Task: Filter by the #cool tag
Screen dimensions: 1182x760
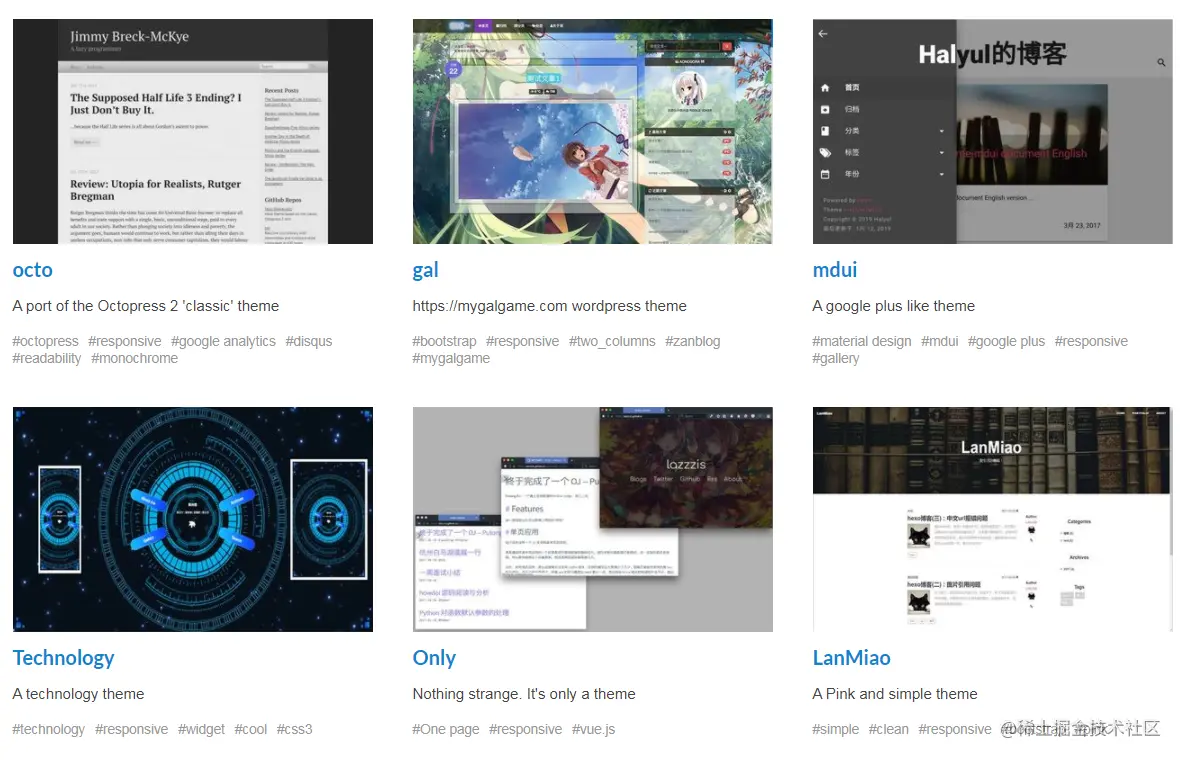Action: pyautogui.click(x=250, y=730)
